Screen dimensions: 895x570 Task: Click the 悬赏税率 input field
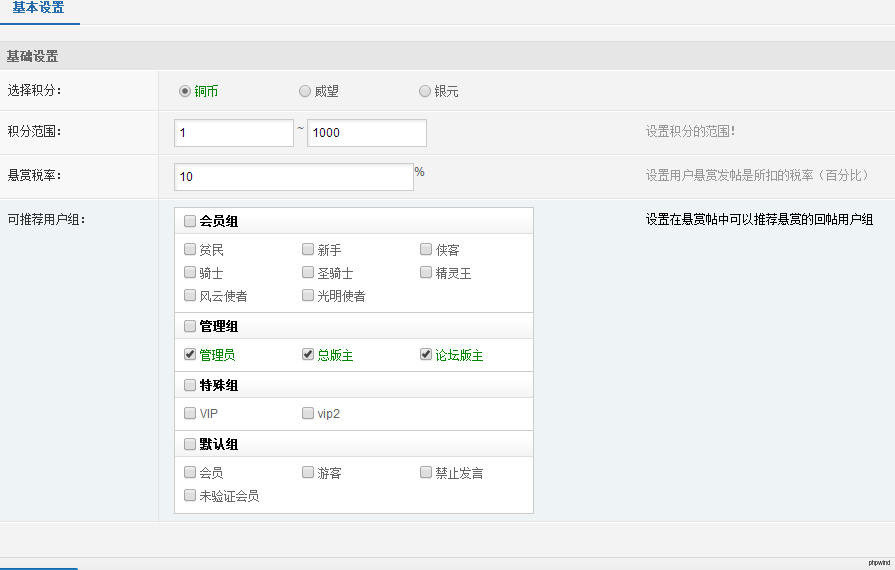[x=293, y=177]
